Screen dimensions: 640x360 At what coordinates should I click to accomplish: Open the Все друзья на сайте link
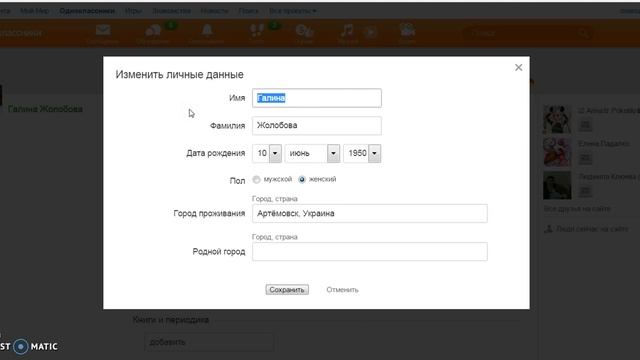[577, 209]
